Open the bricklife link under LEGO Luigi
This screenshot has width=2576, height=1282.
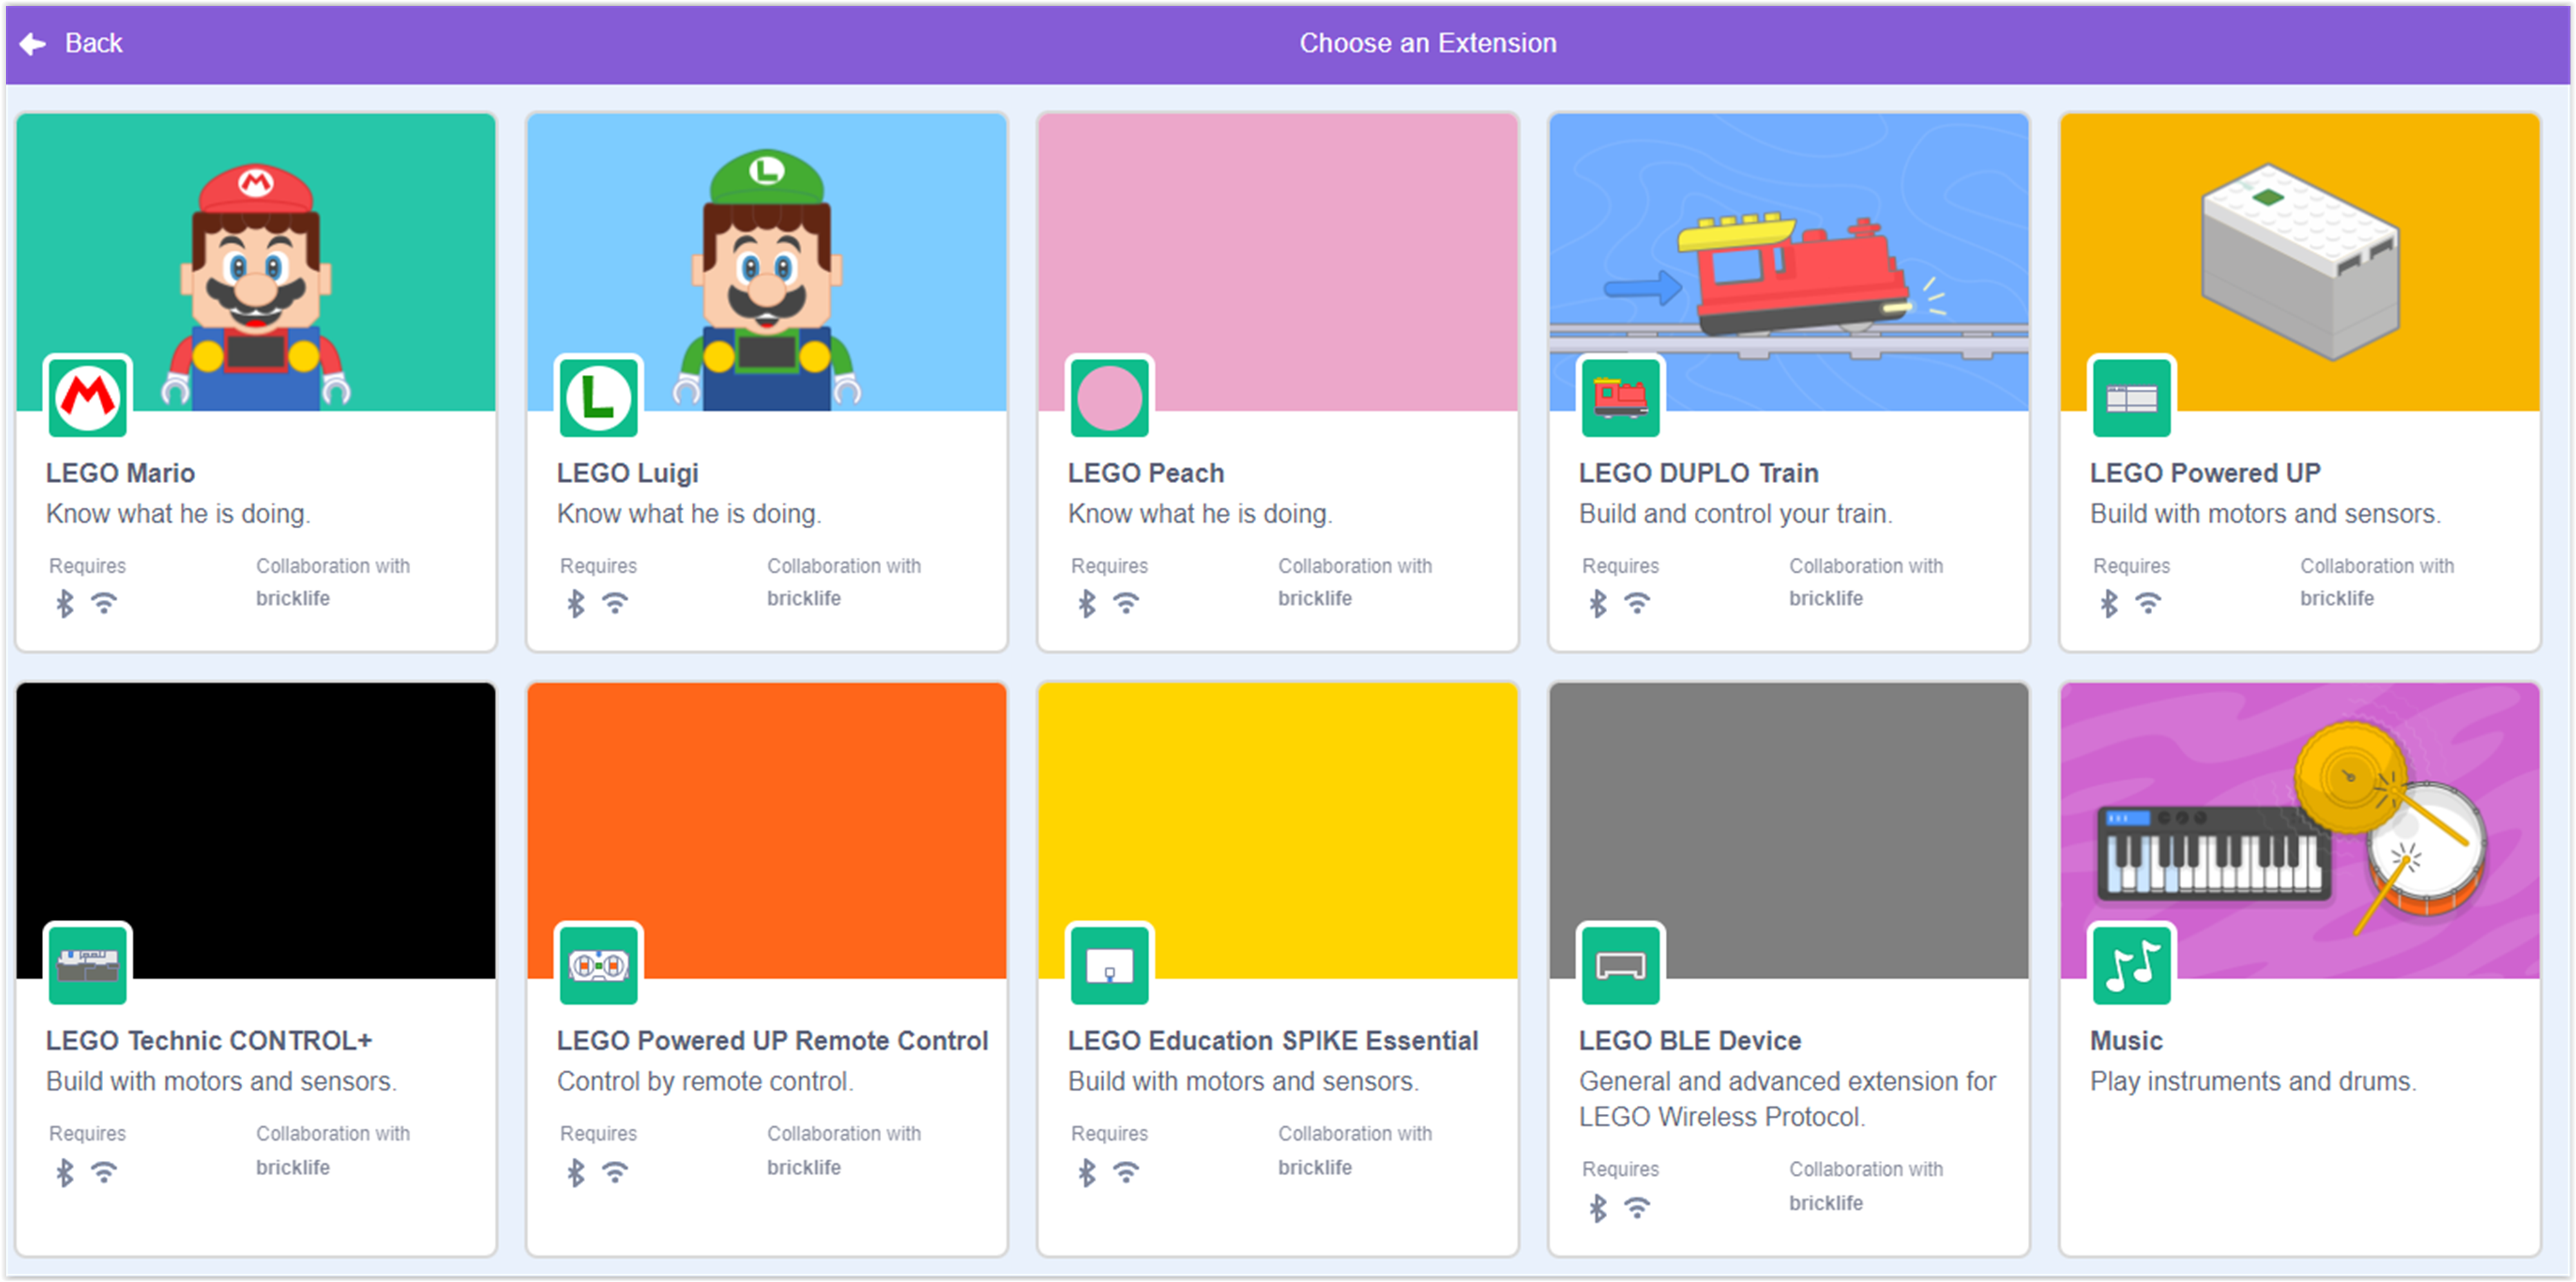coord(803,598)
